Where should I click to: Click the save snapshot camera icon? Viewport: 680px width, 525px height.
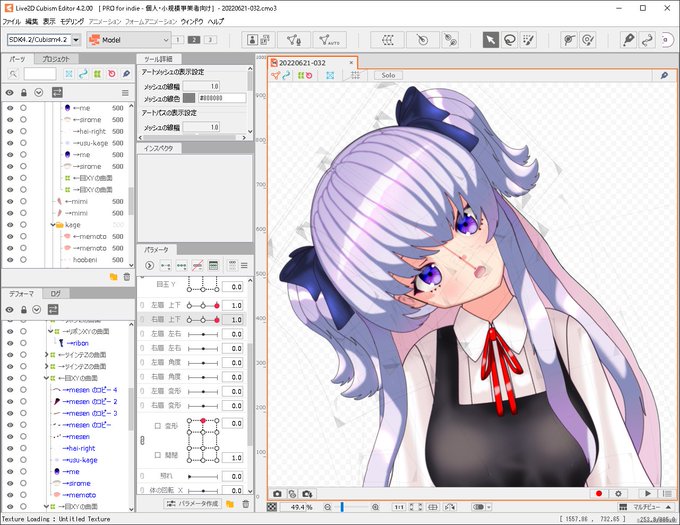[x=307, y=493]
